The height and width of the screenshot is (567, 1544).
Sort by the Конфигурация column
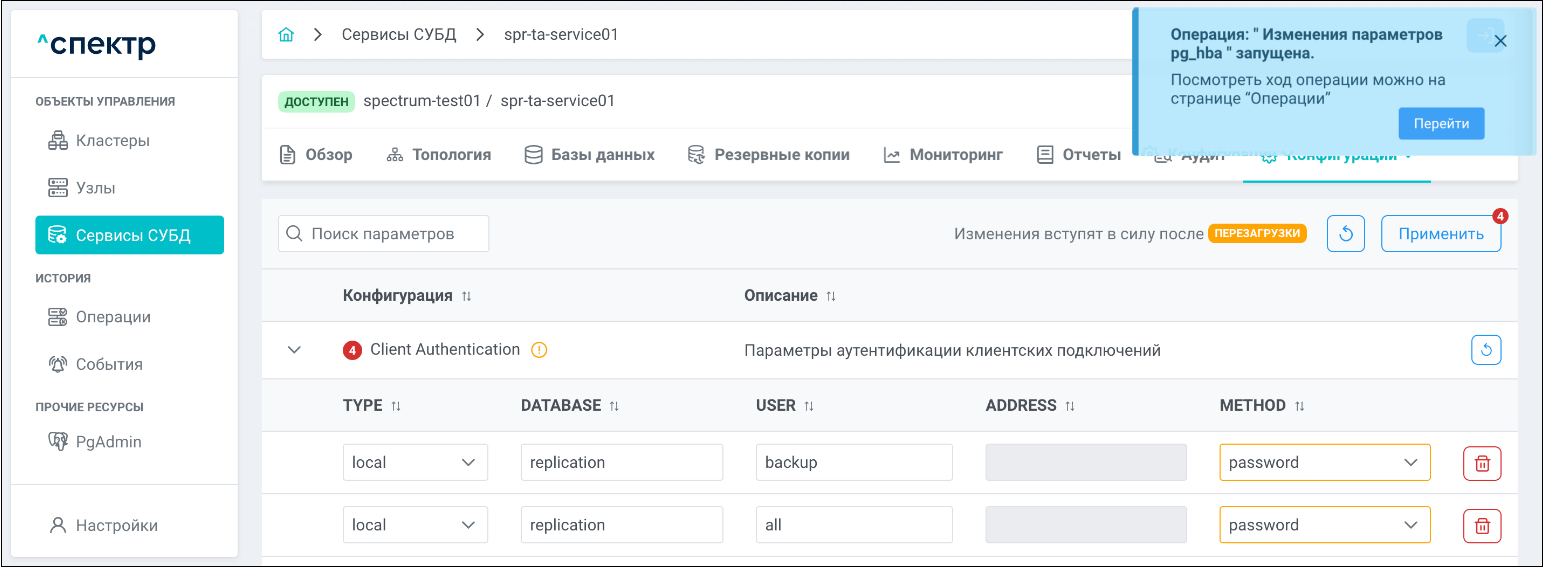pos(466,297)
